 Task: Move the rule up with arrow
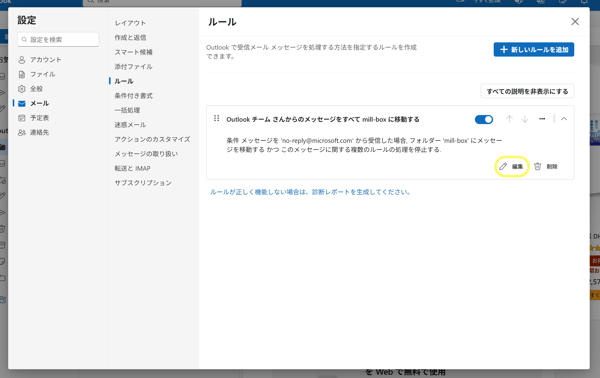(x=509, y=119)
